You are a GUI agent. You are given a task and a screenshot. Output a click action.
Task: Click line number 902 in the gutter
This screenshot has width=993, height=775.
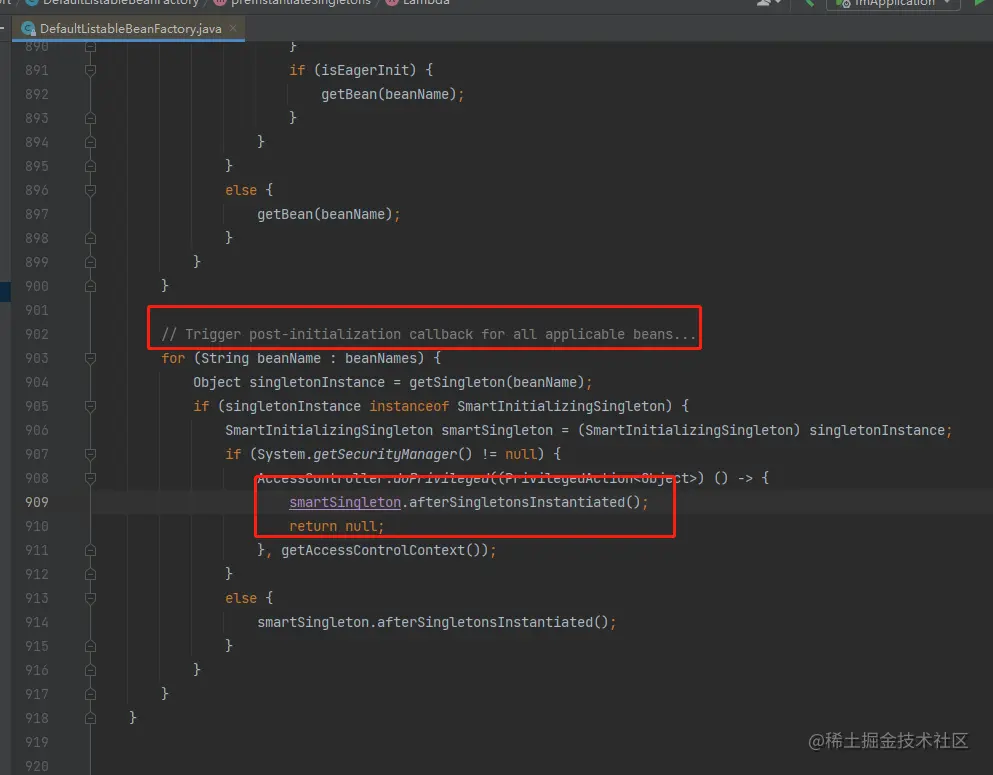coord(37,334)
